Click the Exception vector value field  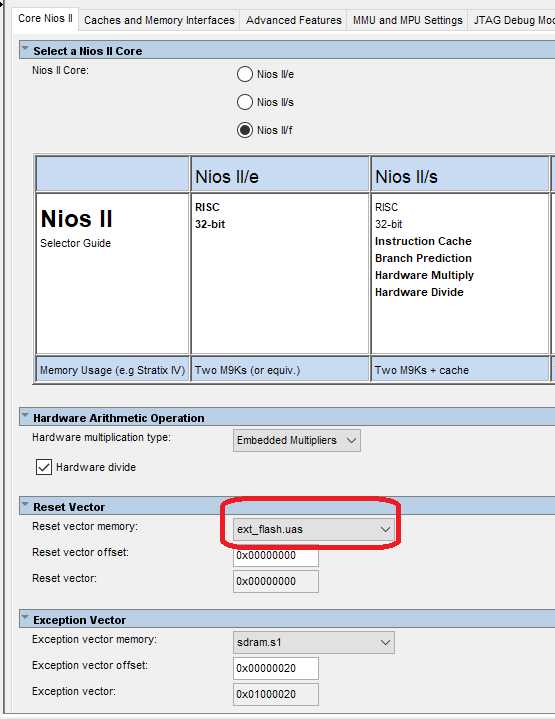(x=276, y=694)
